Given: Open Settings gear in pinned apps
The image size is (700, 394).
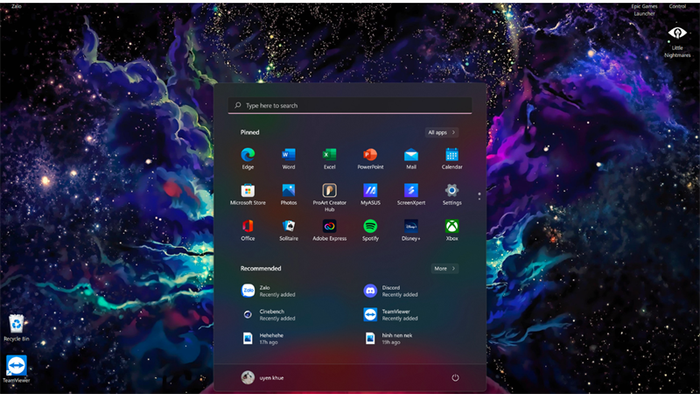Looking at the screenshot, I should (452, 194).
